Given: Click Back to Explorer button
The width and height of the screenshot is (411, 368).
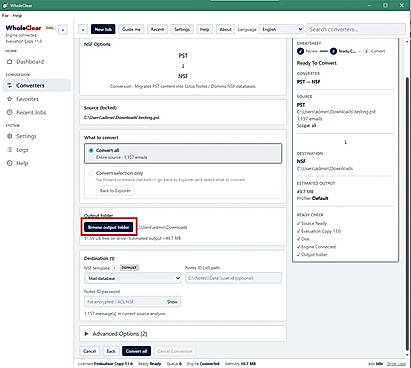Looking at the screenshot, I should (x=115, y=191).
